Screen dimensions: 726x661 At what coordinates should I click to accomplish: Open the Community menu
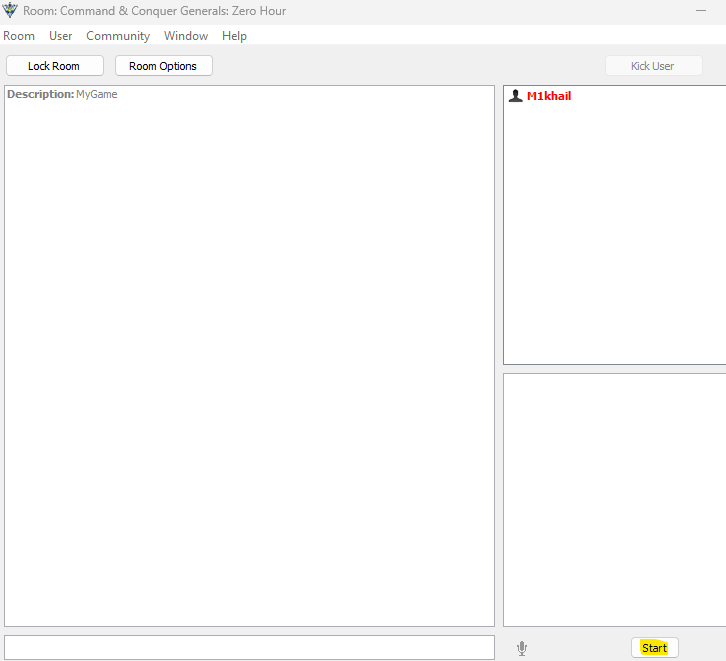[118, 36]
